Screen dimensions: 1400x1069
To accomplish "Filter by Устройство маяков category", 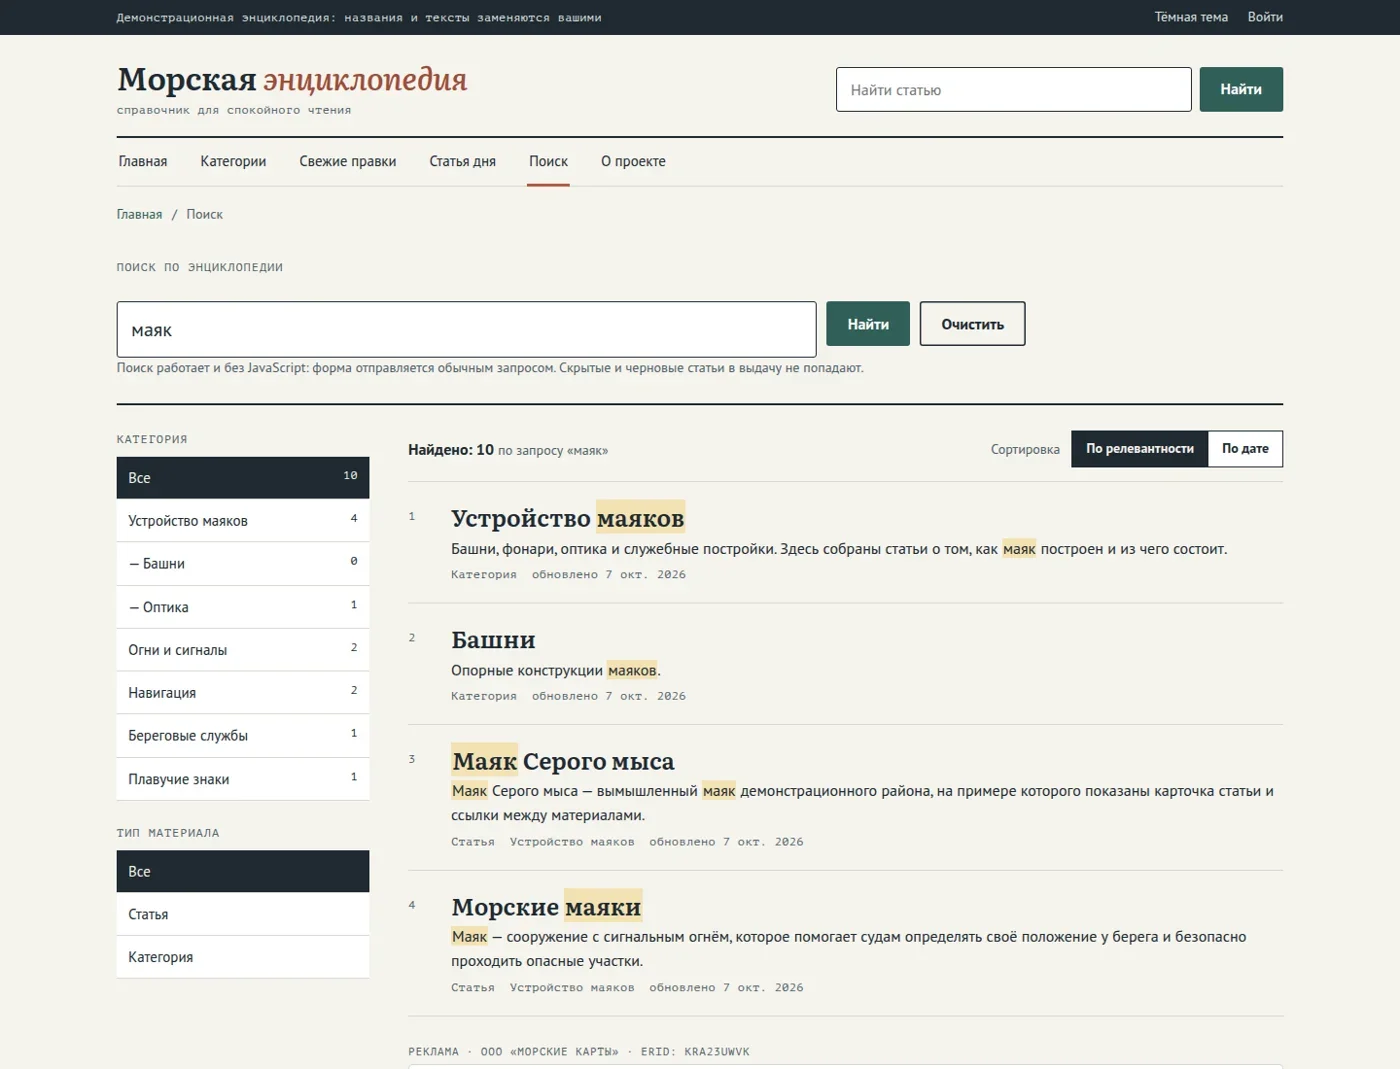I will (243, 521).
